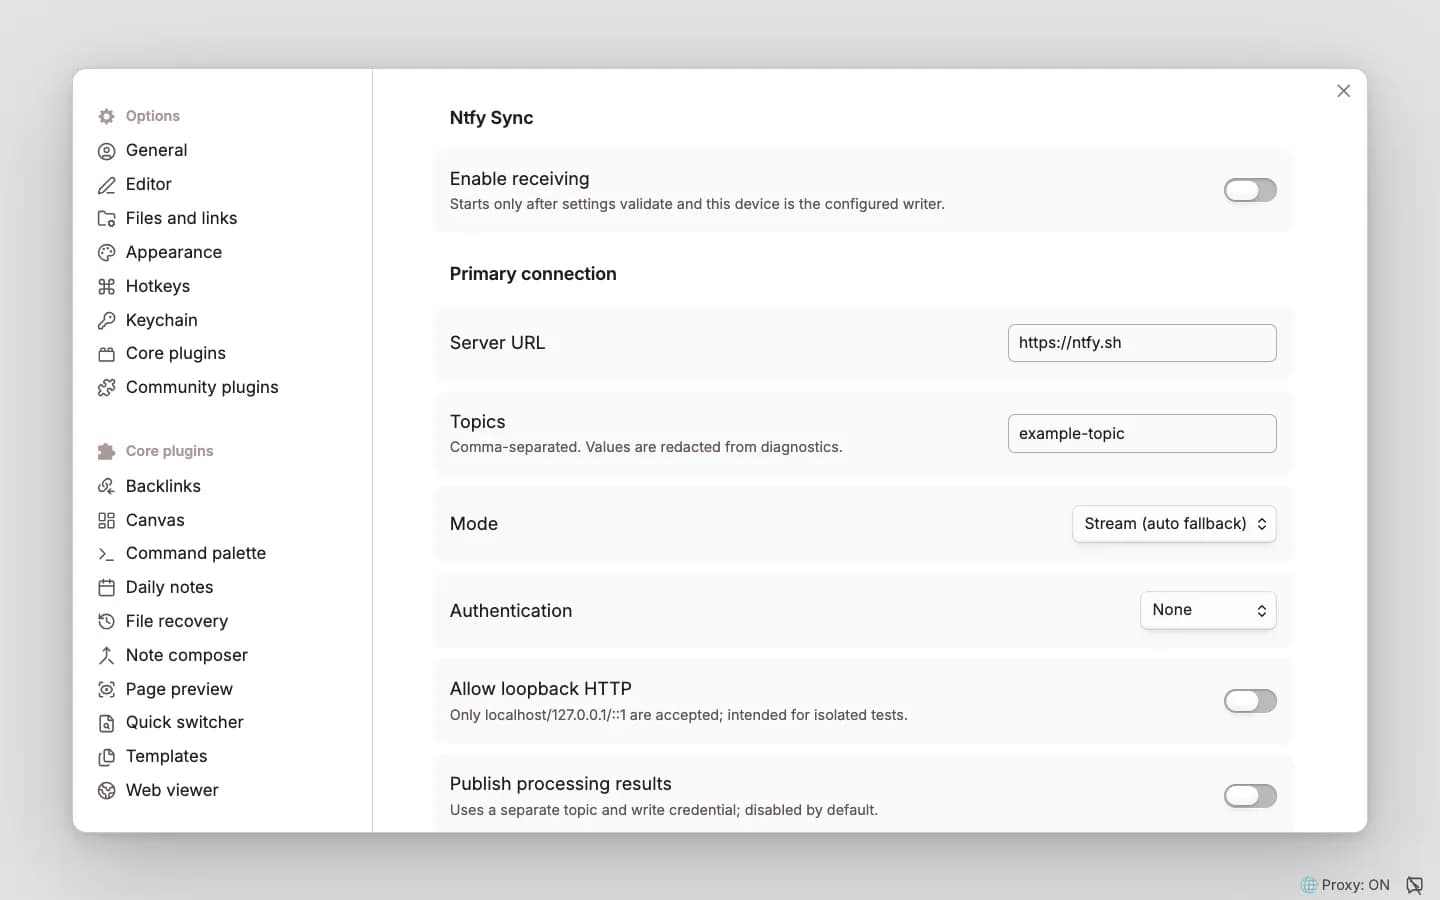Click the 'Starts only after settings validate' text

click(697, 204)
